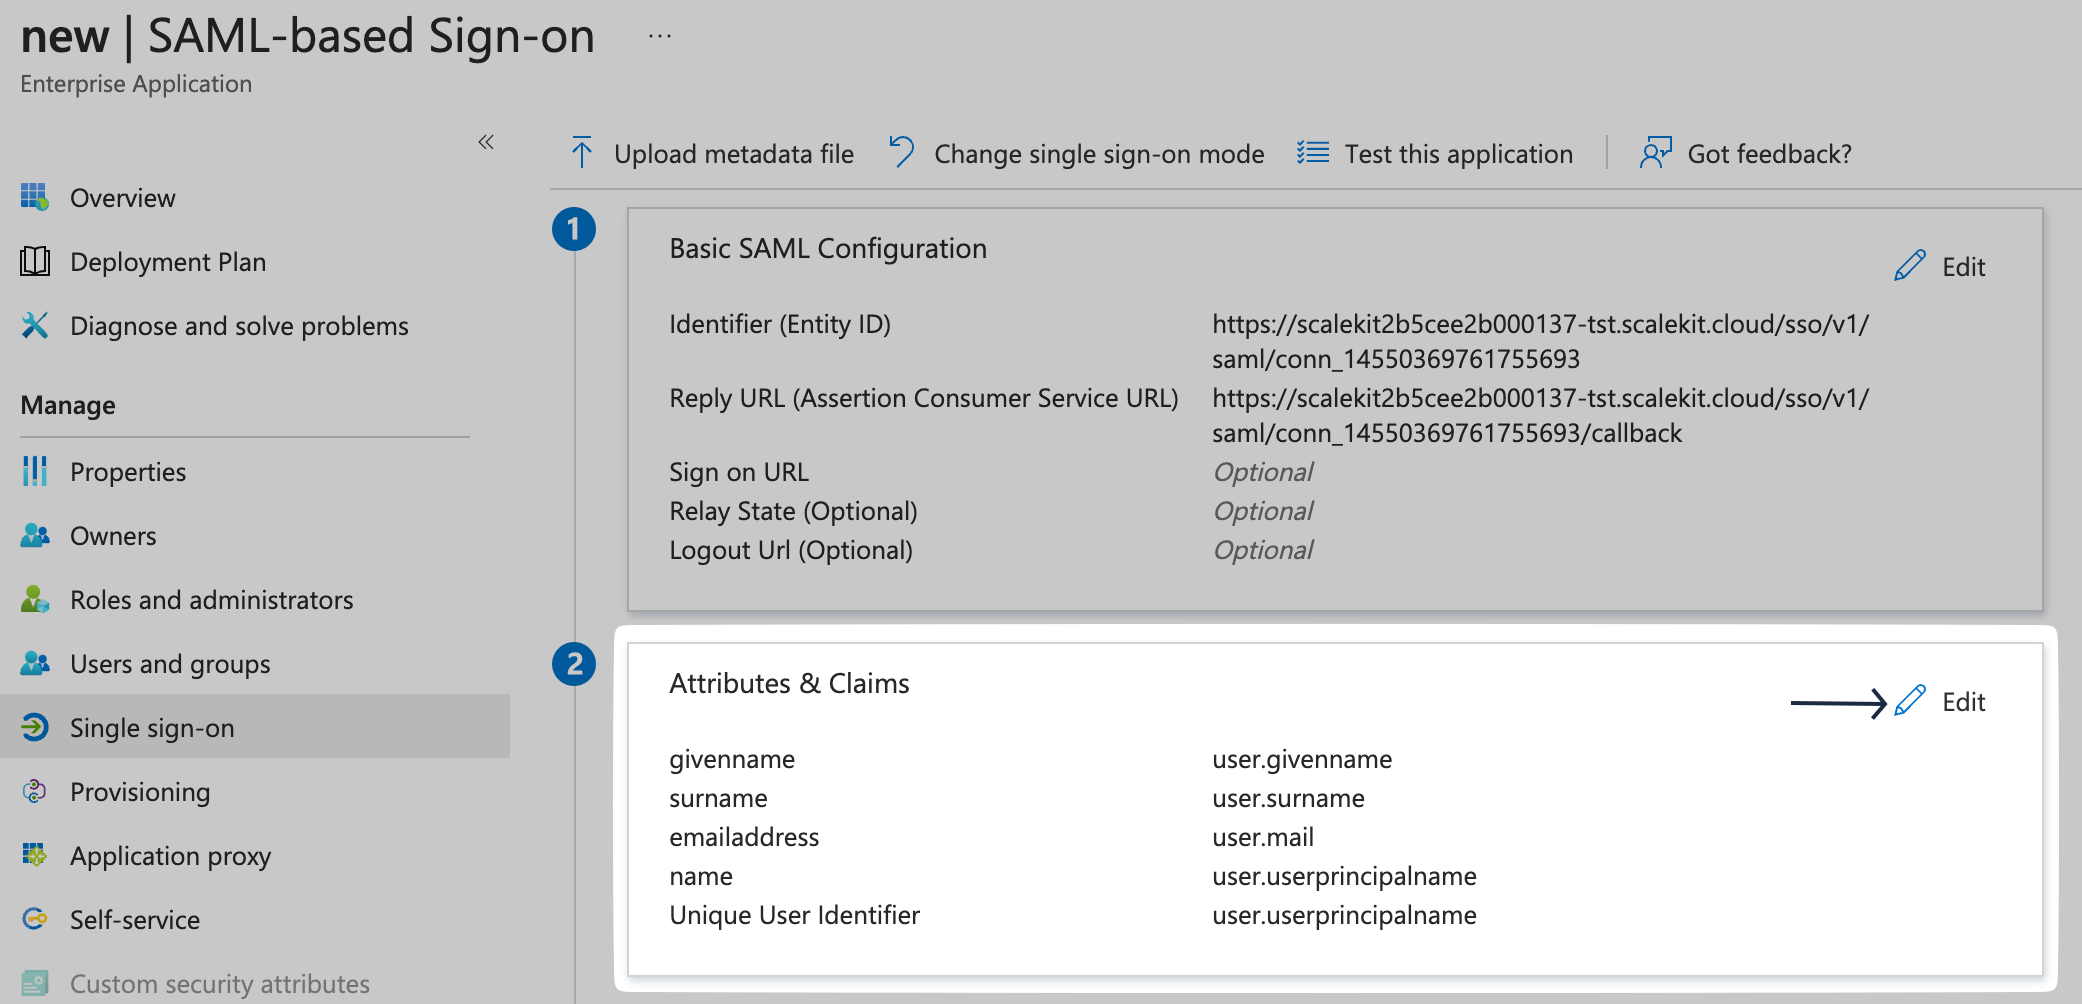Image resolution: width=2082 pixels, height=1004 pixels.
Task: Open Custom security attributes item
Action: [x=219, y=984]
